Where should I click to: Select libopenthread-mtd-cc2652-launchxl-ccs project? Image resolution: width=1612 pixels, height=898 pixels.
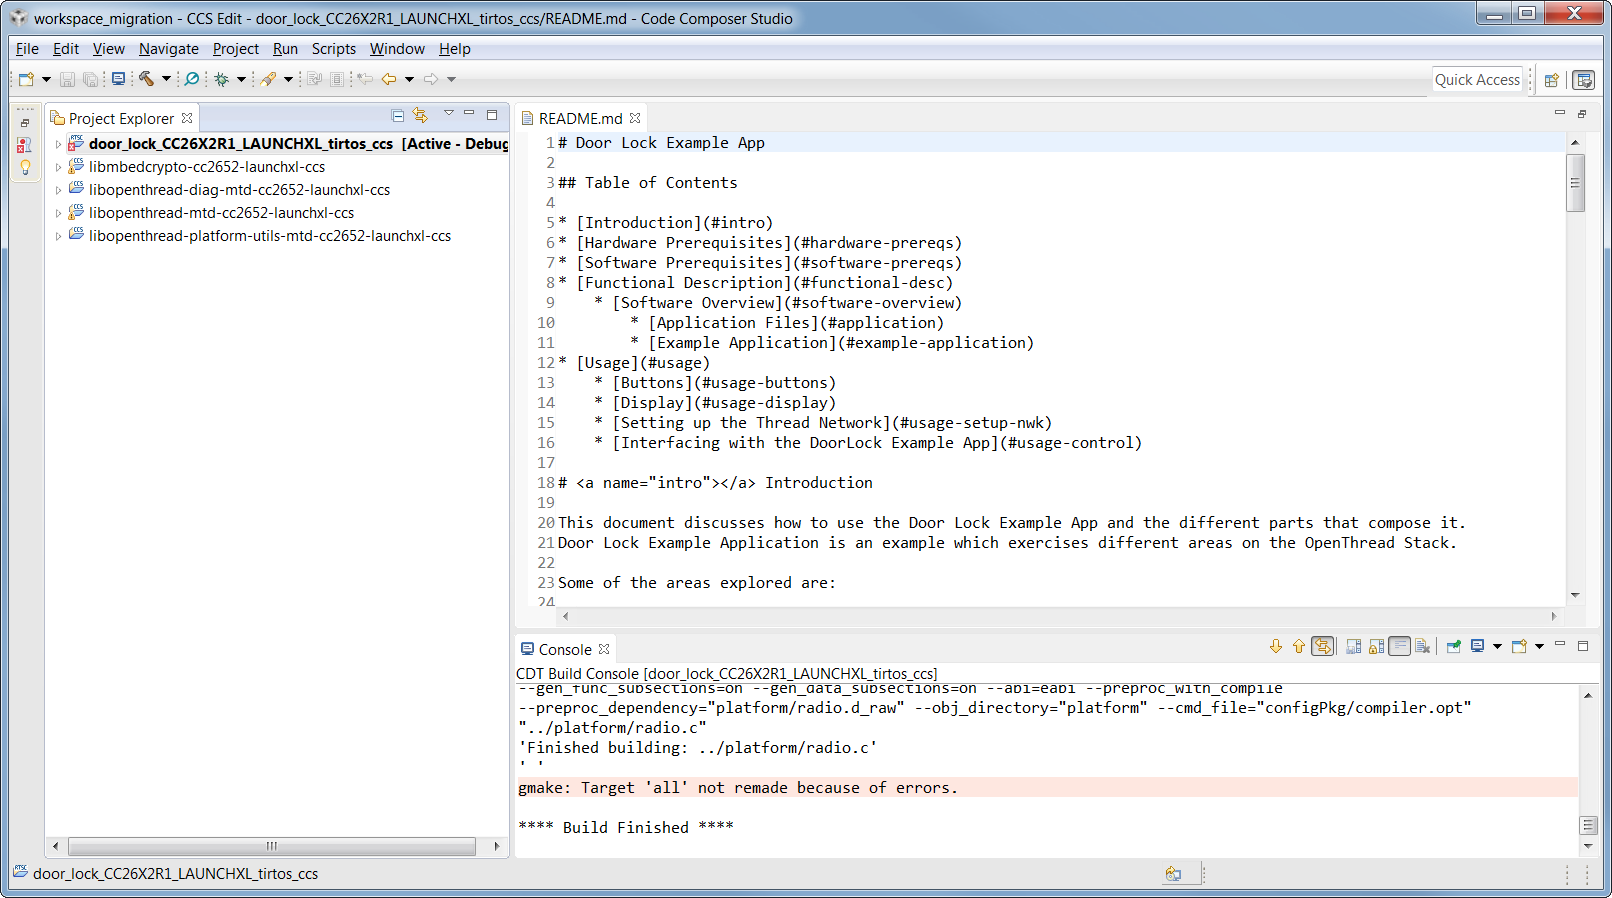pyautogui.click(x=221, y=213)
